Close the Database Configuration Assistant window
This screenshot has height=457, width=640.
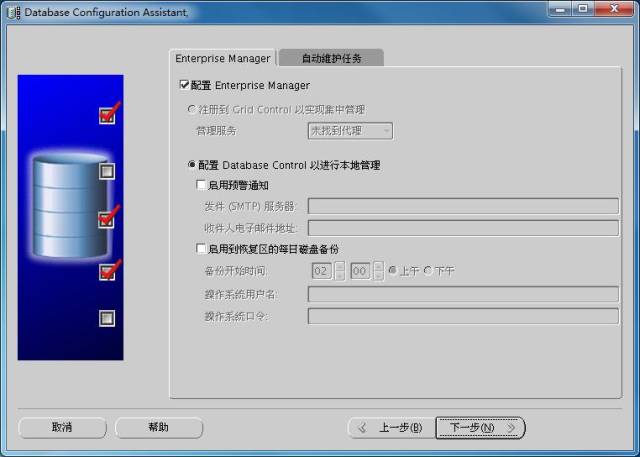point(614,9)
